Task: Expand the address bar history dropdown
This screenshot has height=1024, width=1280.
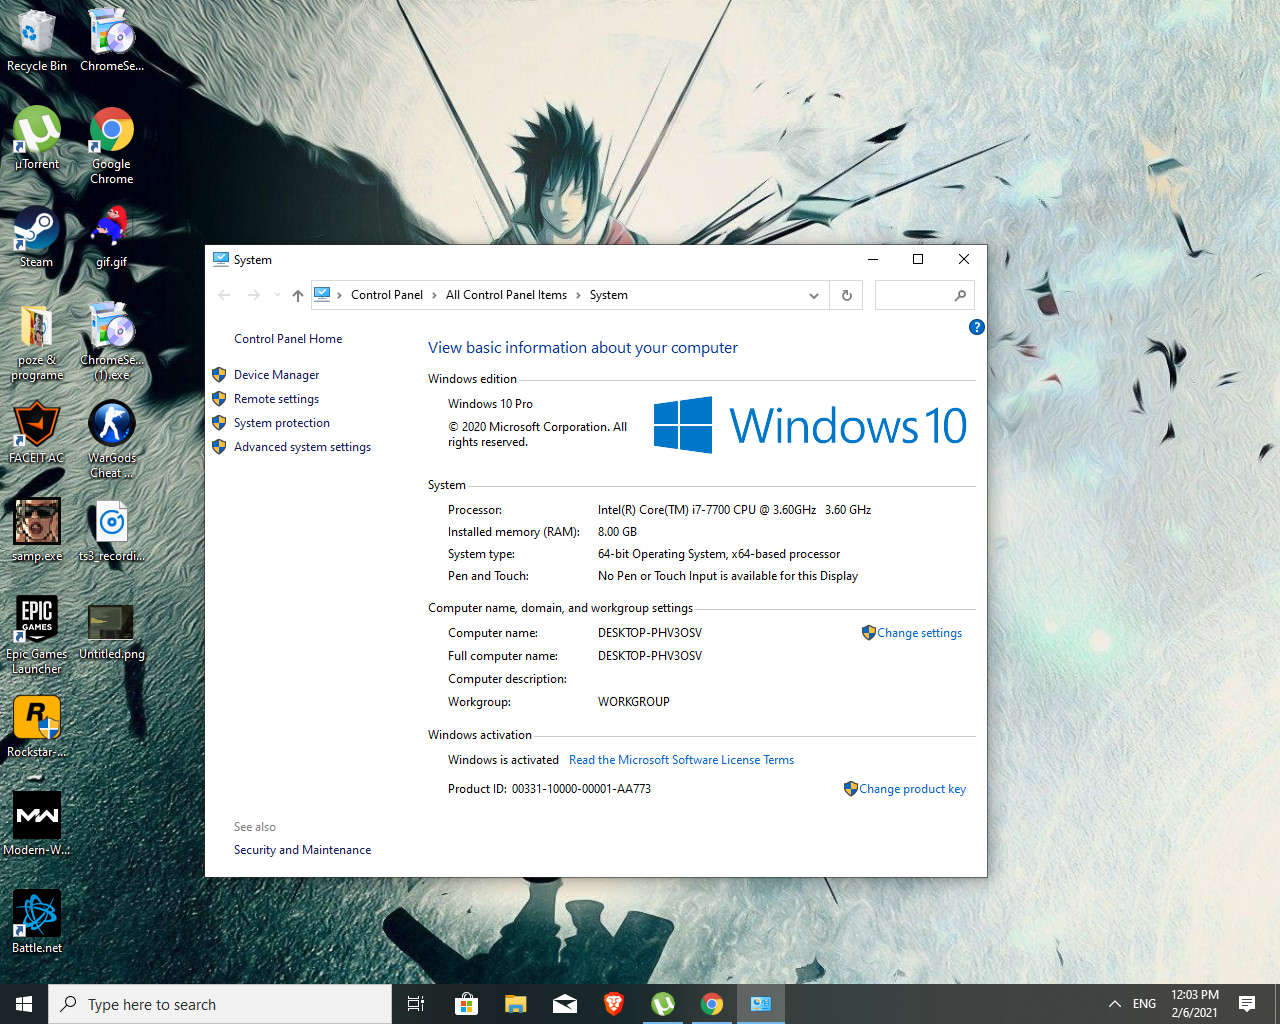Action: 814,295
